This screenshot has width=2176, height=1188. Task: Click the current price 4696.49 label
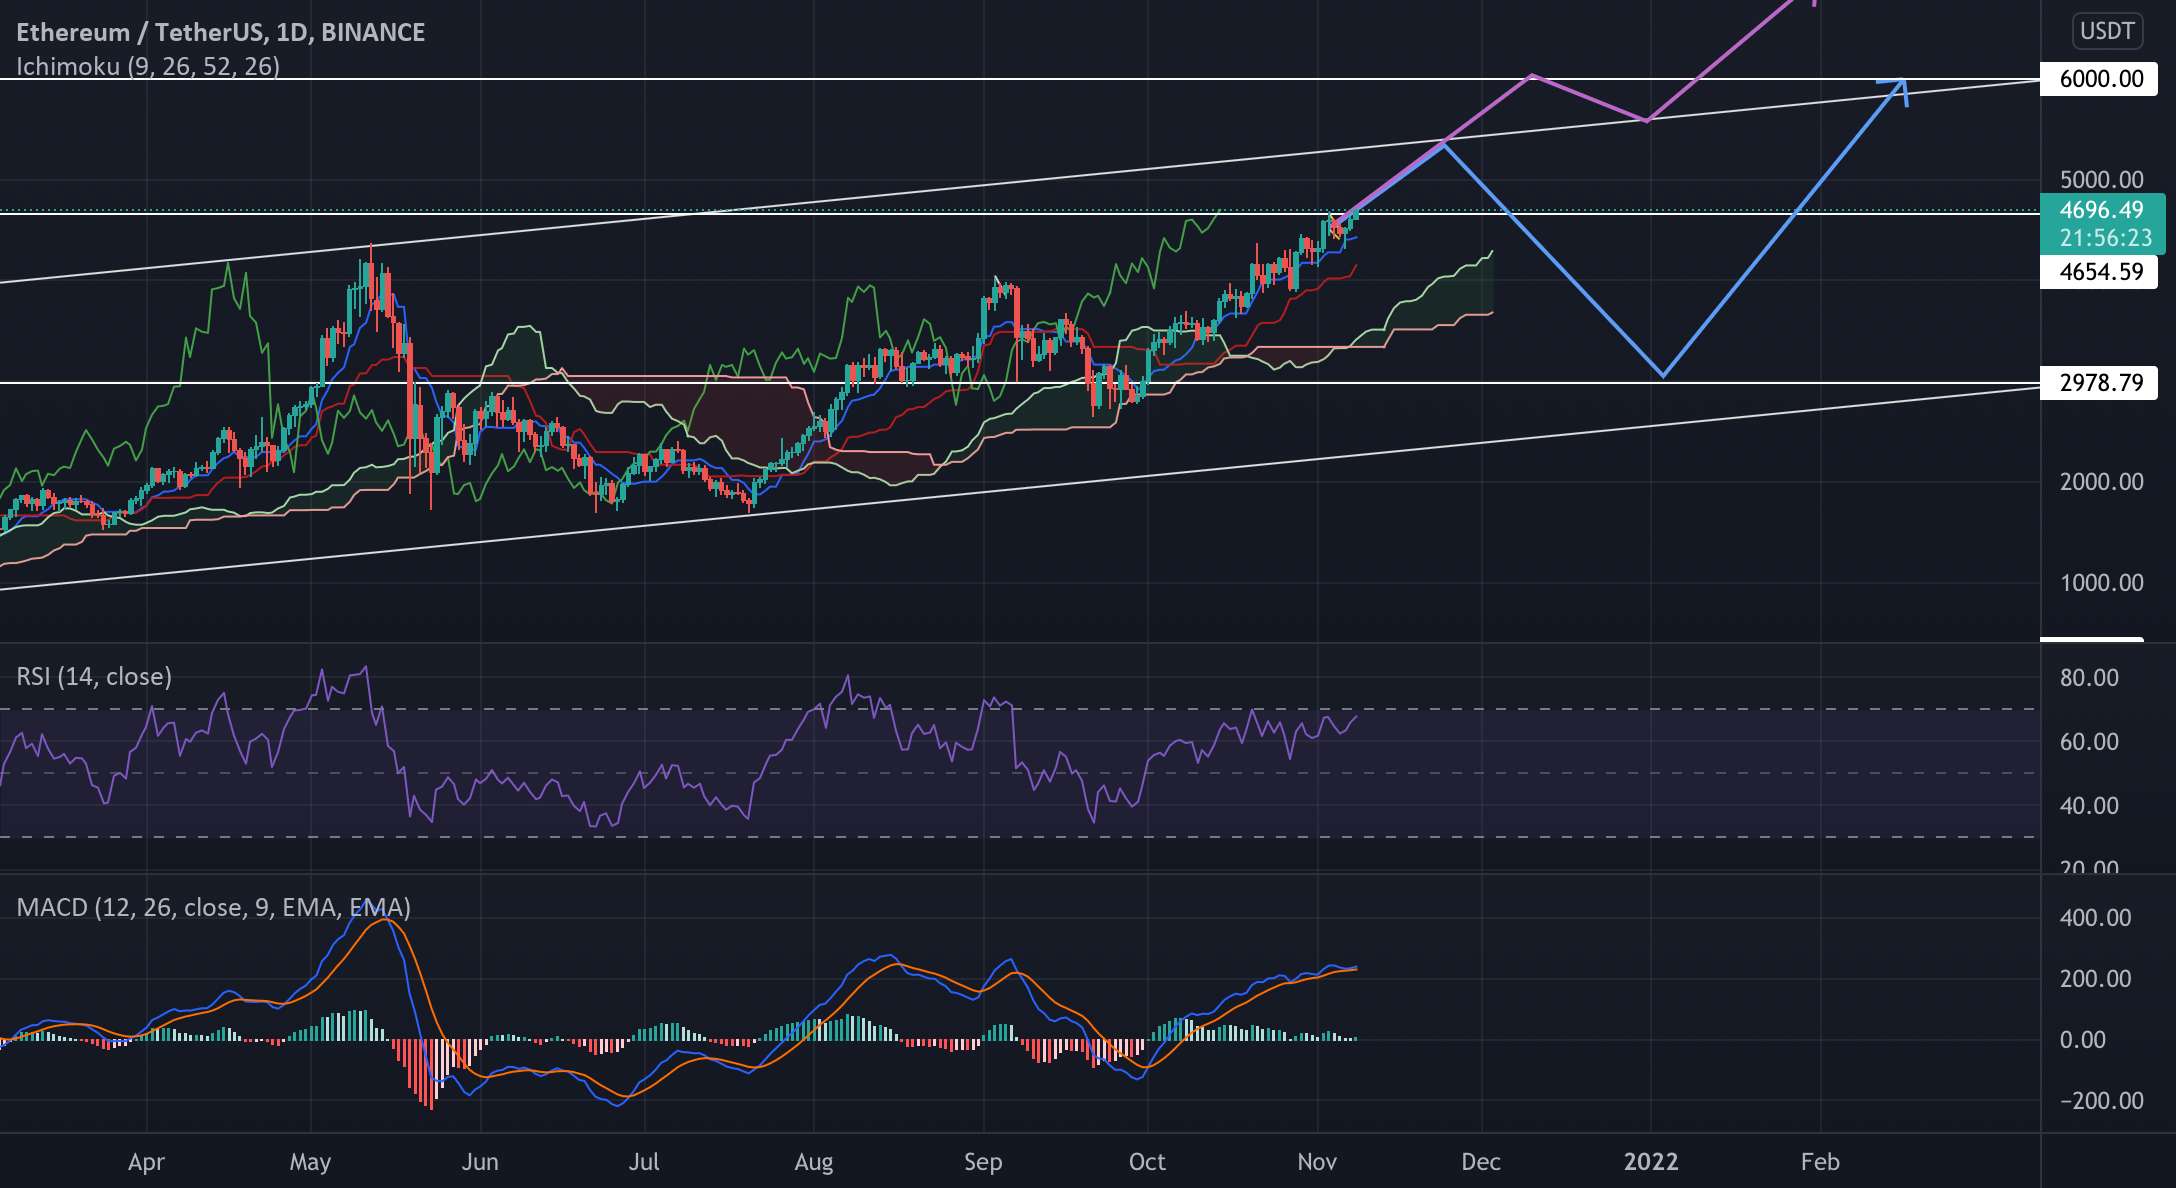(x=2102, y=210)
